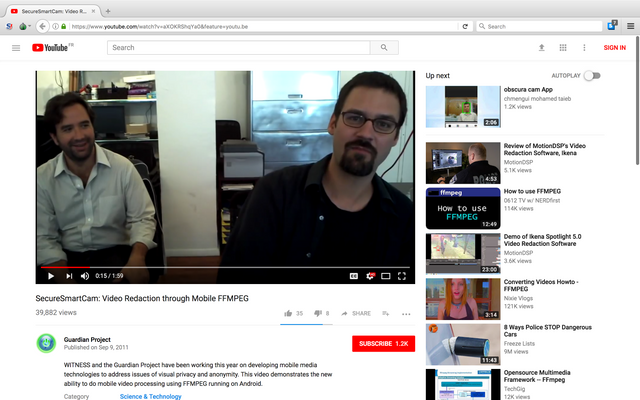Dislike the video thumbs down icon
Screen dimensions: 640x400
(x=318, y=313)
